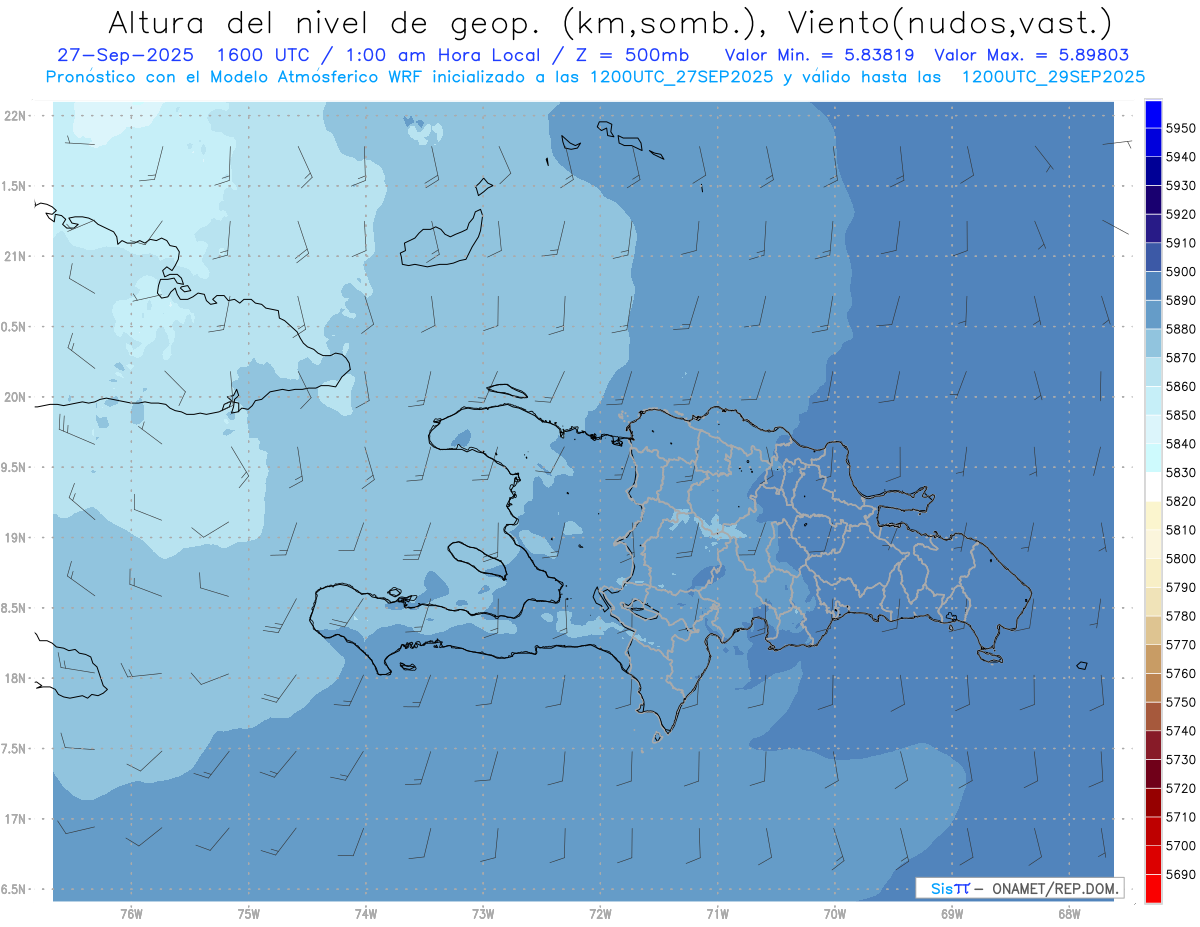
Task: Pick the legend swatch between 5760 and 5770
Action: click(1153, 659)
